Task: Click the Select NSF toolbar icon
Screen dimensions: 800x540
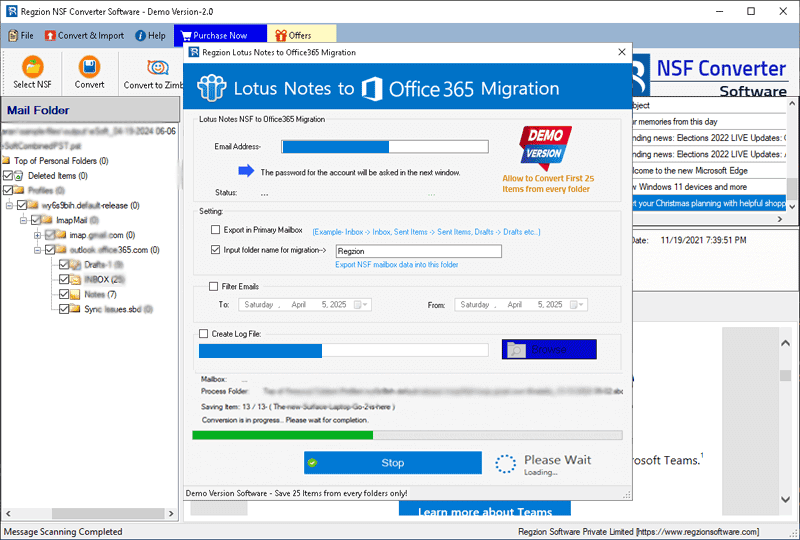Action: [x=32, y=67]
